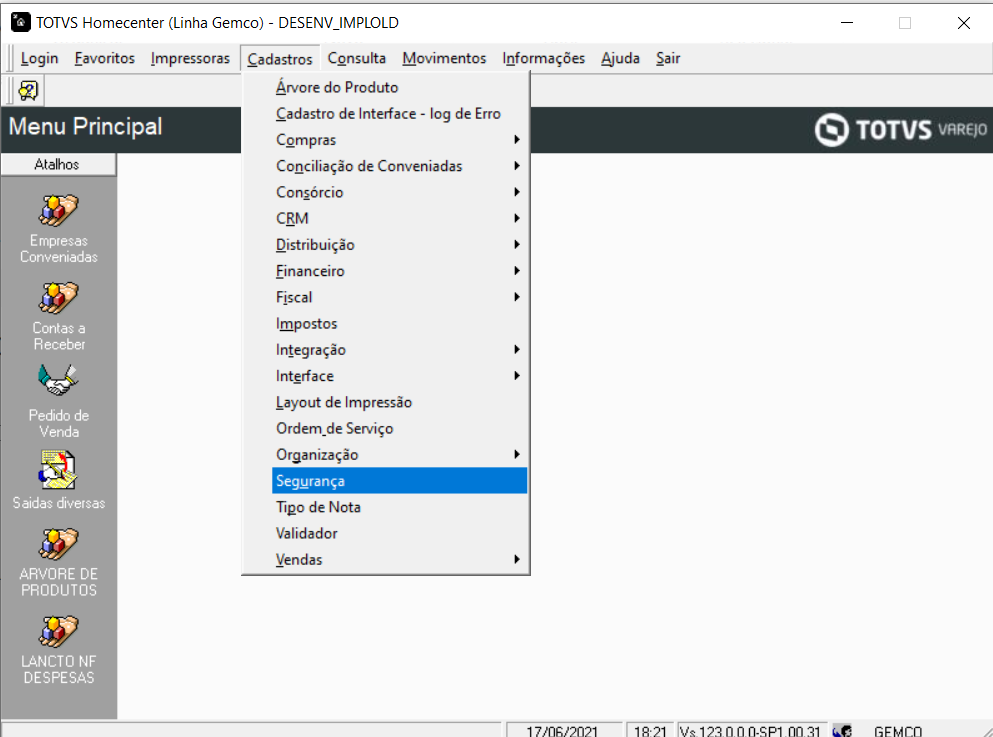Viewport: 993px width, 737px height.
Task: Select the Impostos menu entry
Action: [x=400, y=324]
